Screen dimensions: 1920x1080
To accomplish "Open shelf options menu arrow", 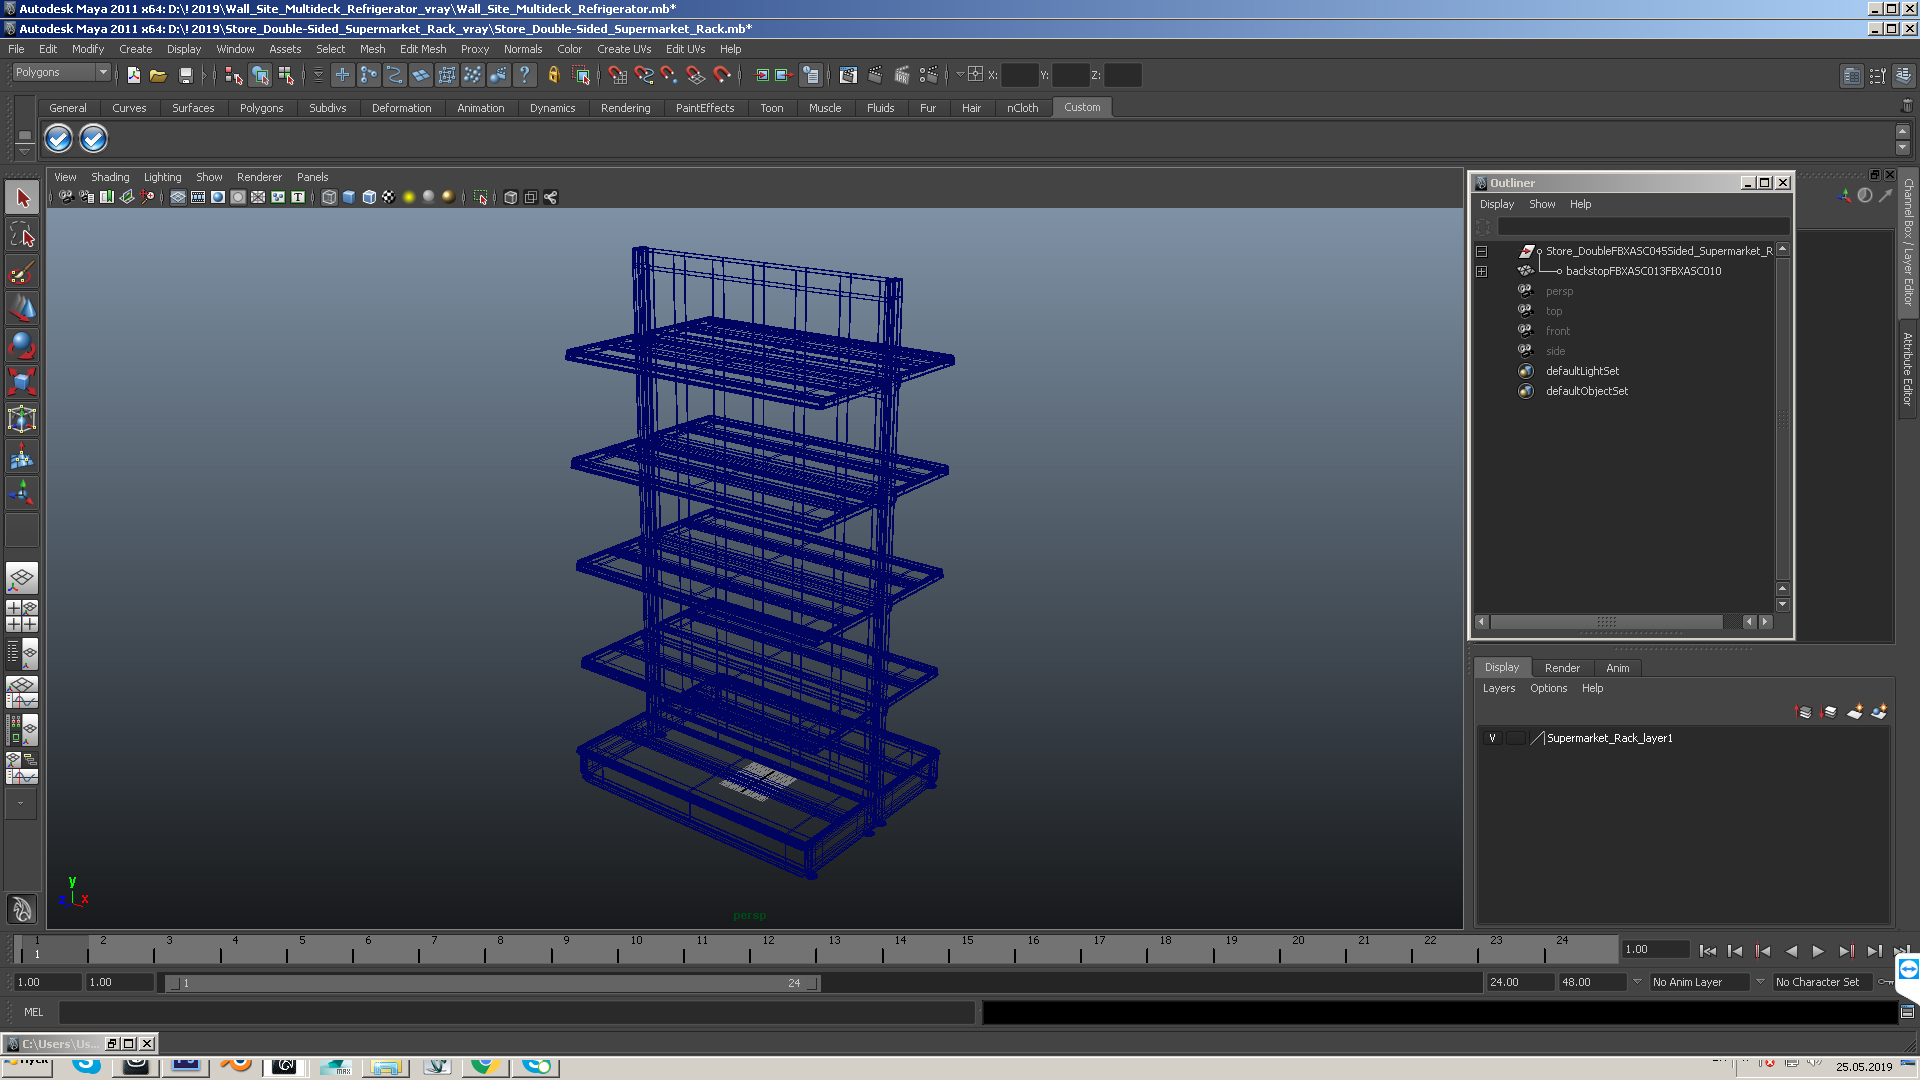I will click(25, 150).
